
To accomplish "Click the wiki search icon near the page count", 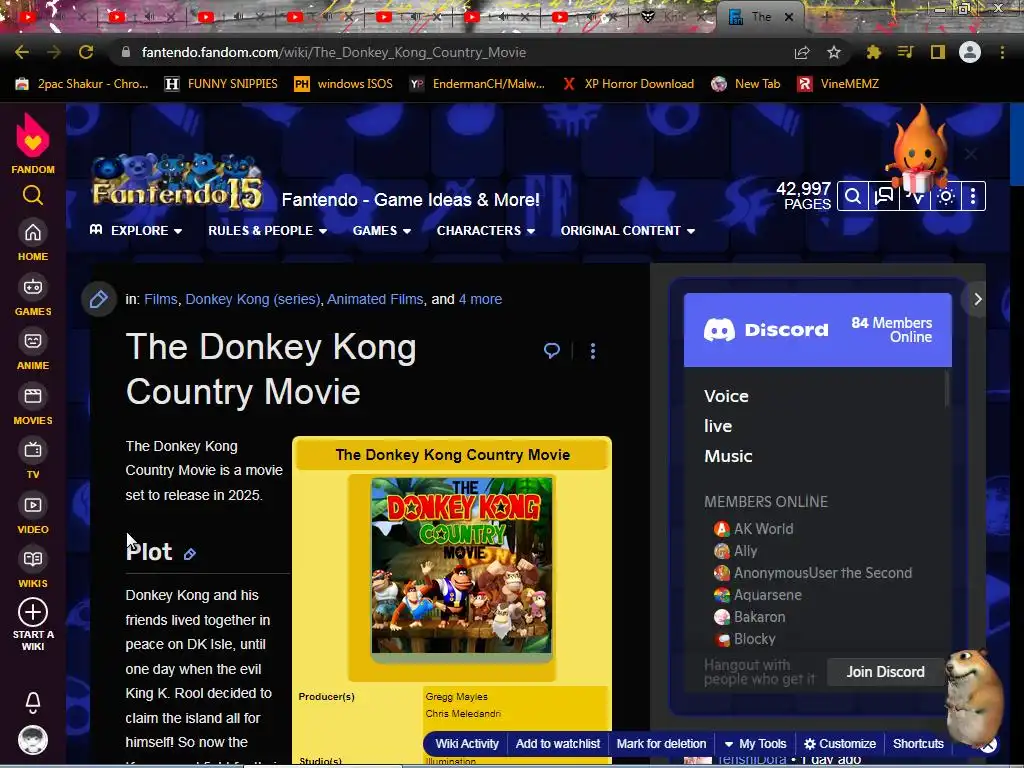I will [x=852, y=196].
